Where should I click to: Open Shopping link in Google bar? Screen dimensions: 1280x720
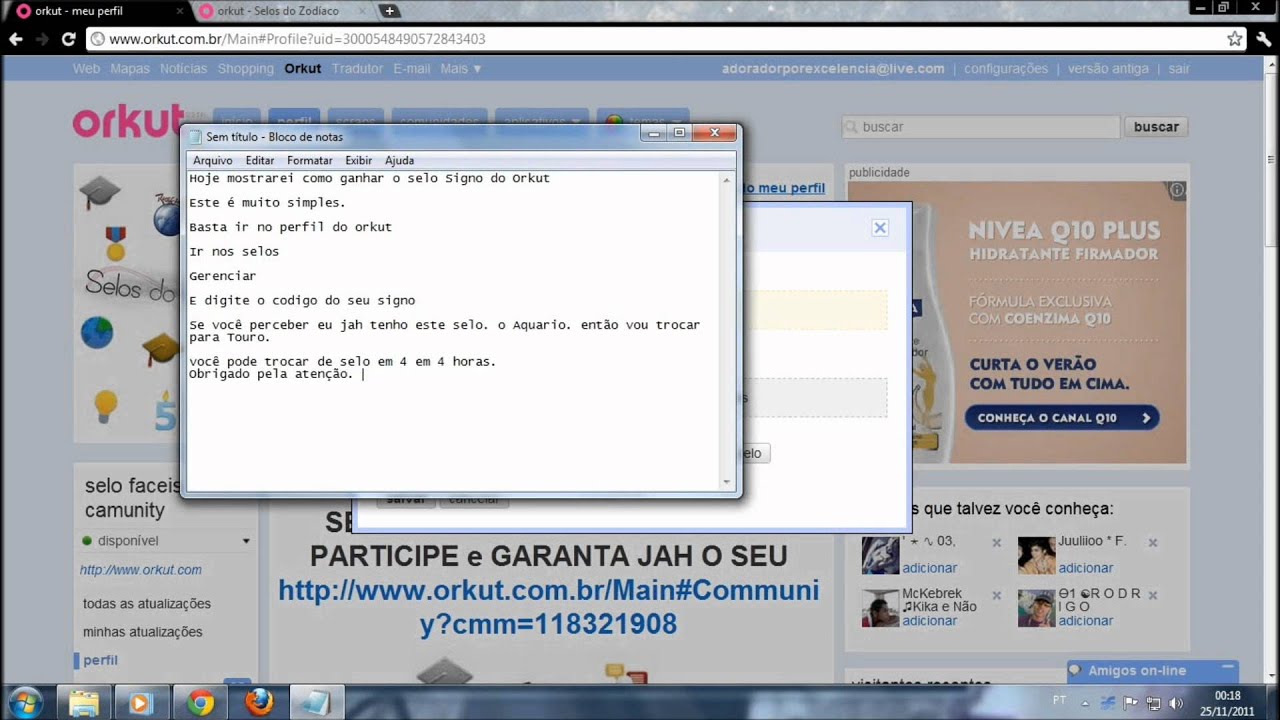point(245,69)
